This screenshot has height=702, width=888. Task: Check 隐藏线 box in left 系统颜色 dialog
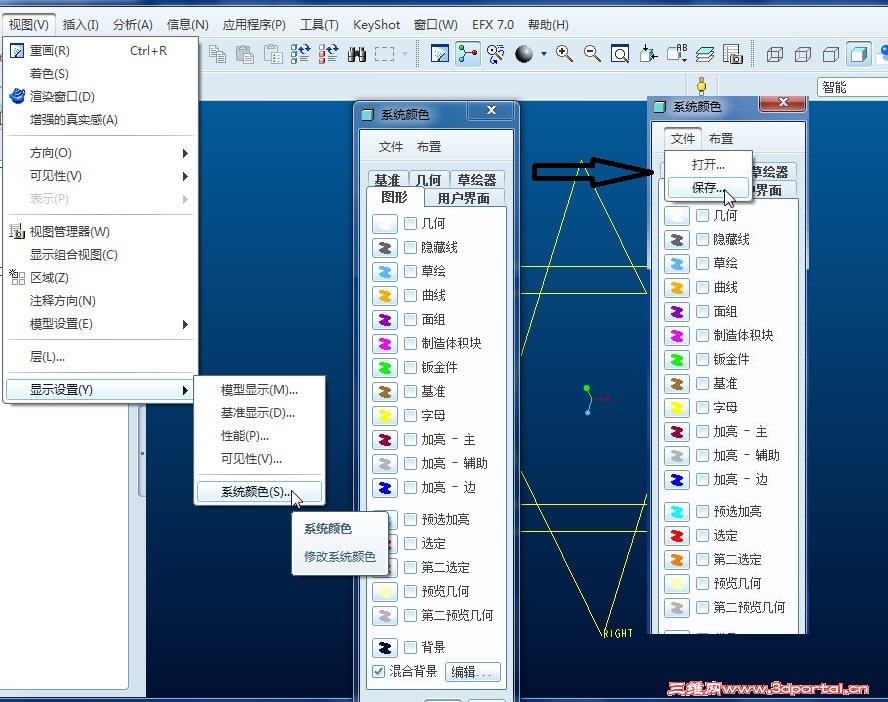point(411,247)
